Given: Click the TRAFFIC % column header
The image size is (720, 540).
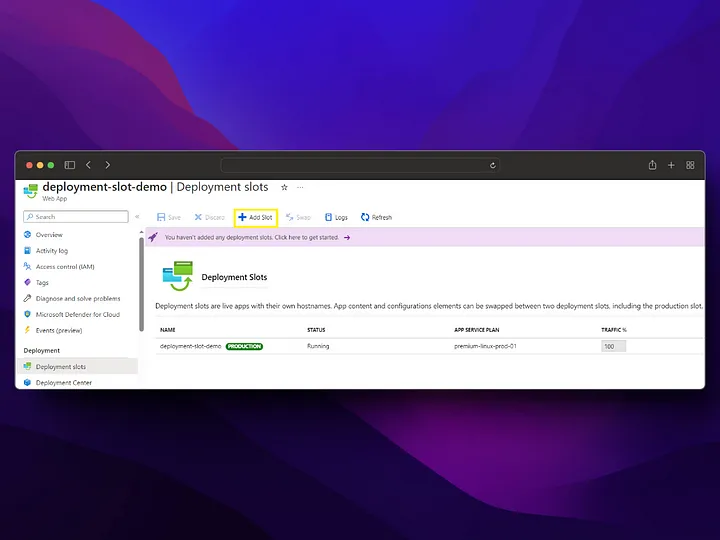Looking at the screenshot, I should pos(614,330).
